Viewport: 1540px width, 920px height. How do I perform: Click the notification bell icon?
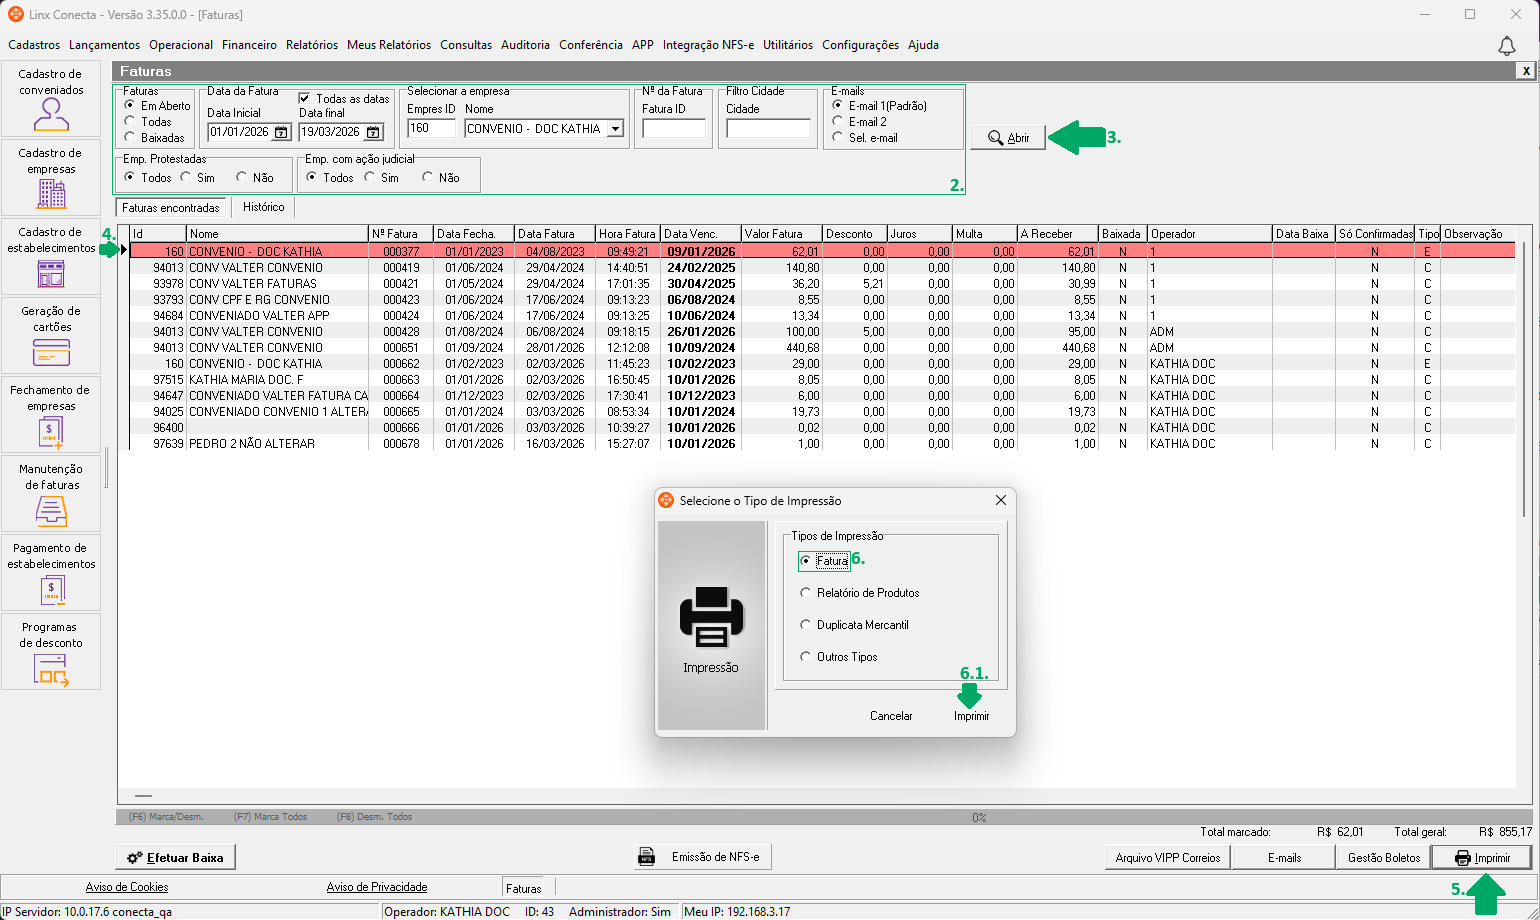(1506, 46)
